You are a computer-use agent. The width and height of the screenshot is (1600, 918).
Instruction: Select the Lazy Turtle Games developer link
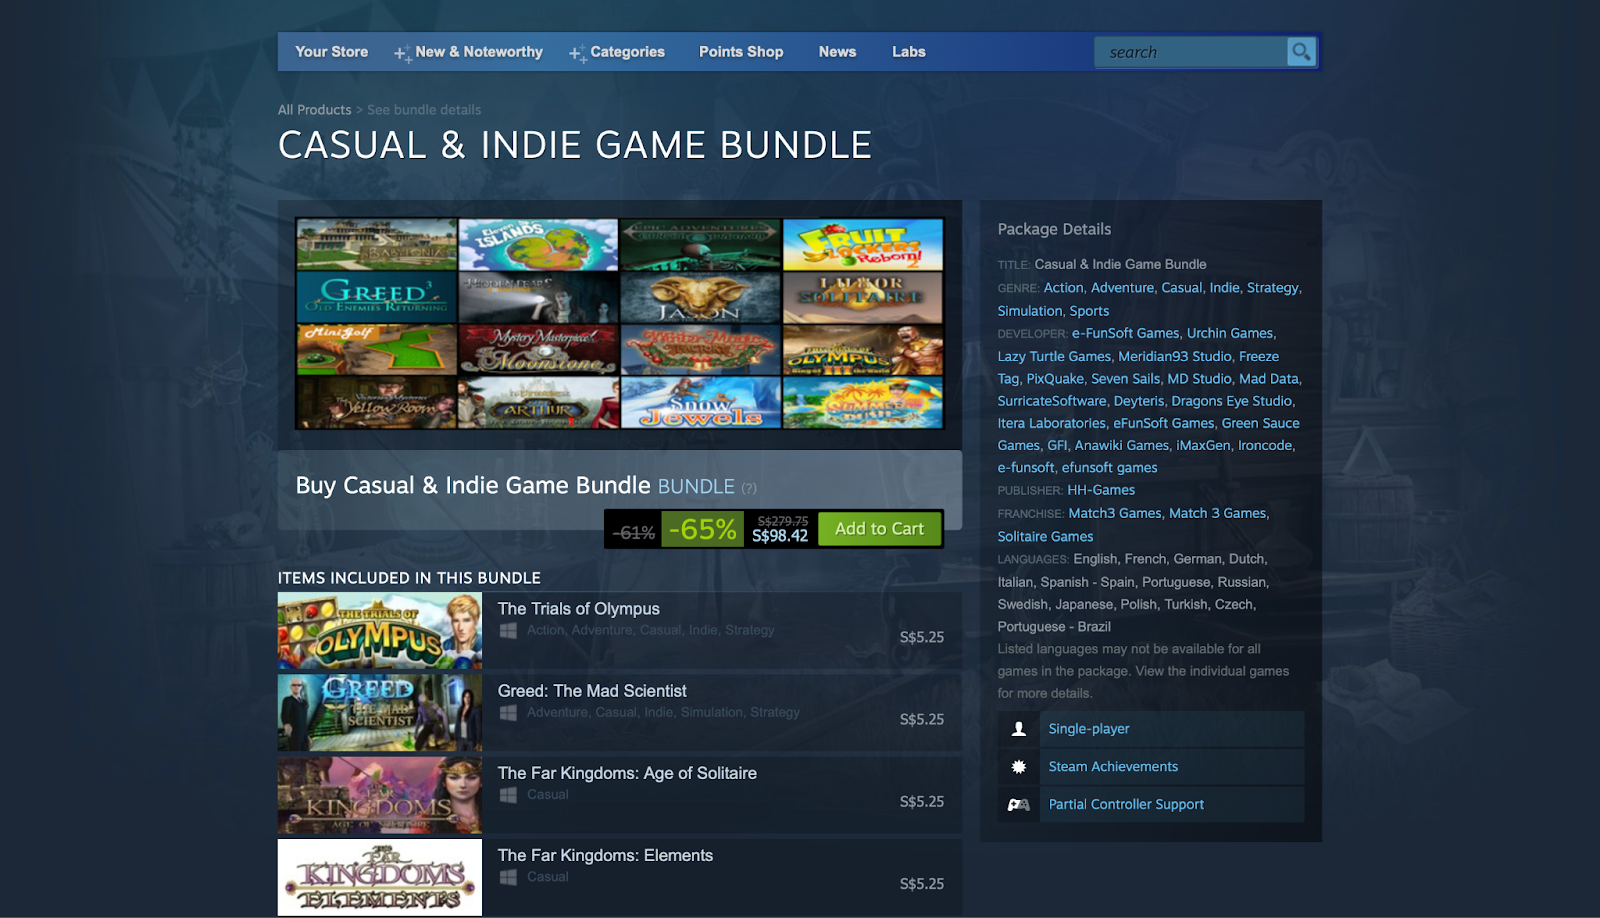click(1054, 356)
